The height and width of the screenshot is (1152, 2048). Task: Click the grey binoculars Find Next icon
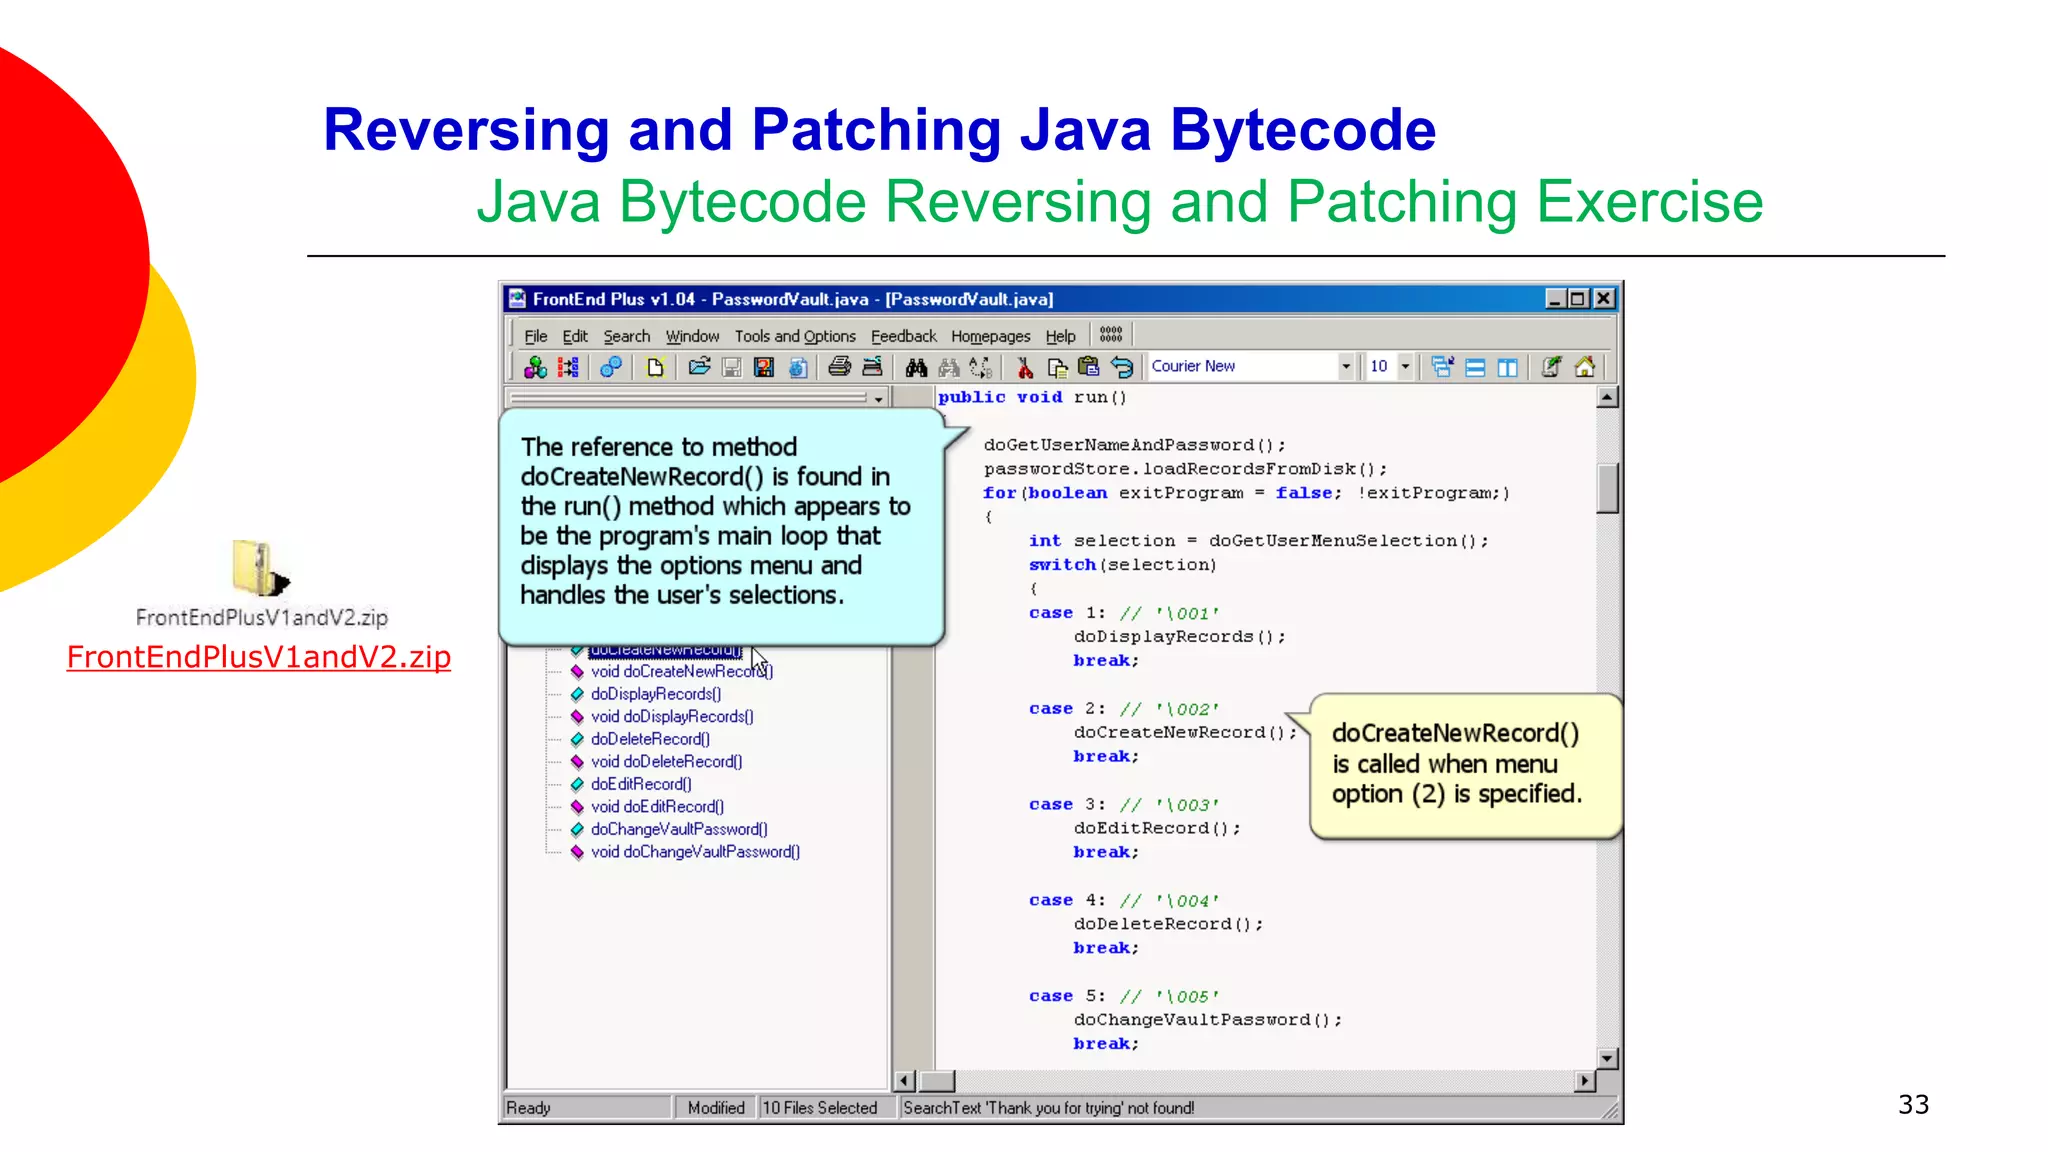click(x=949, y=367)
